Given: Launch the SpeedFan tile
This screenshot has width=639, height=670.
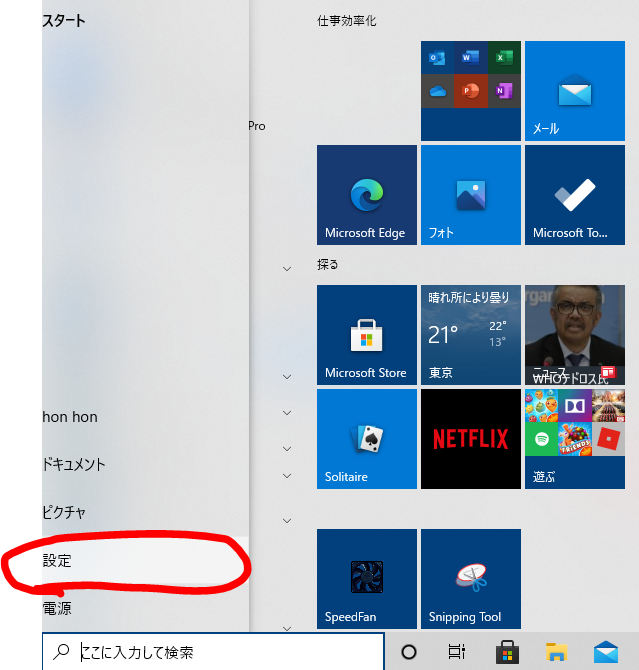Looking at the screenshot, I should tap(367, 579).
